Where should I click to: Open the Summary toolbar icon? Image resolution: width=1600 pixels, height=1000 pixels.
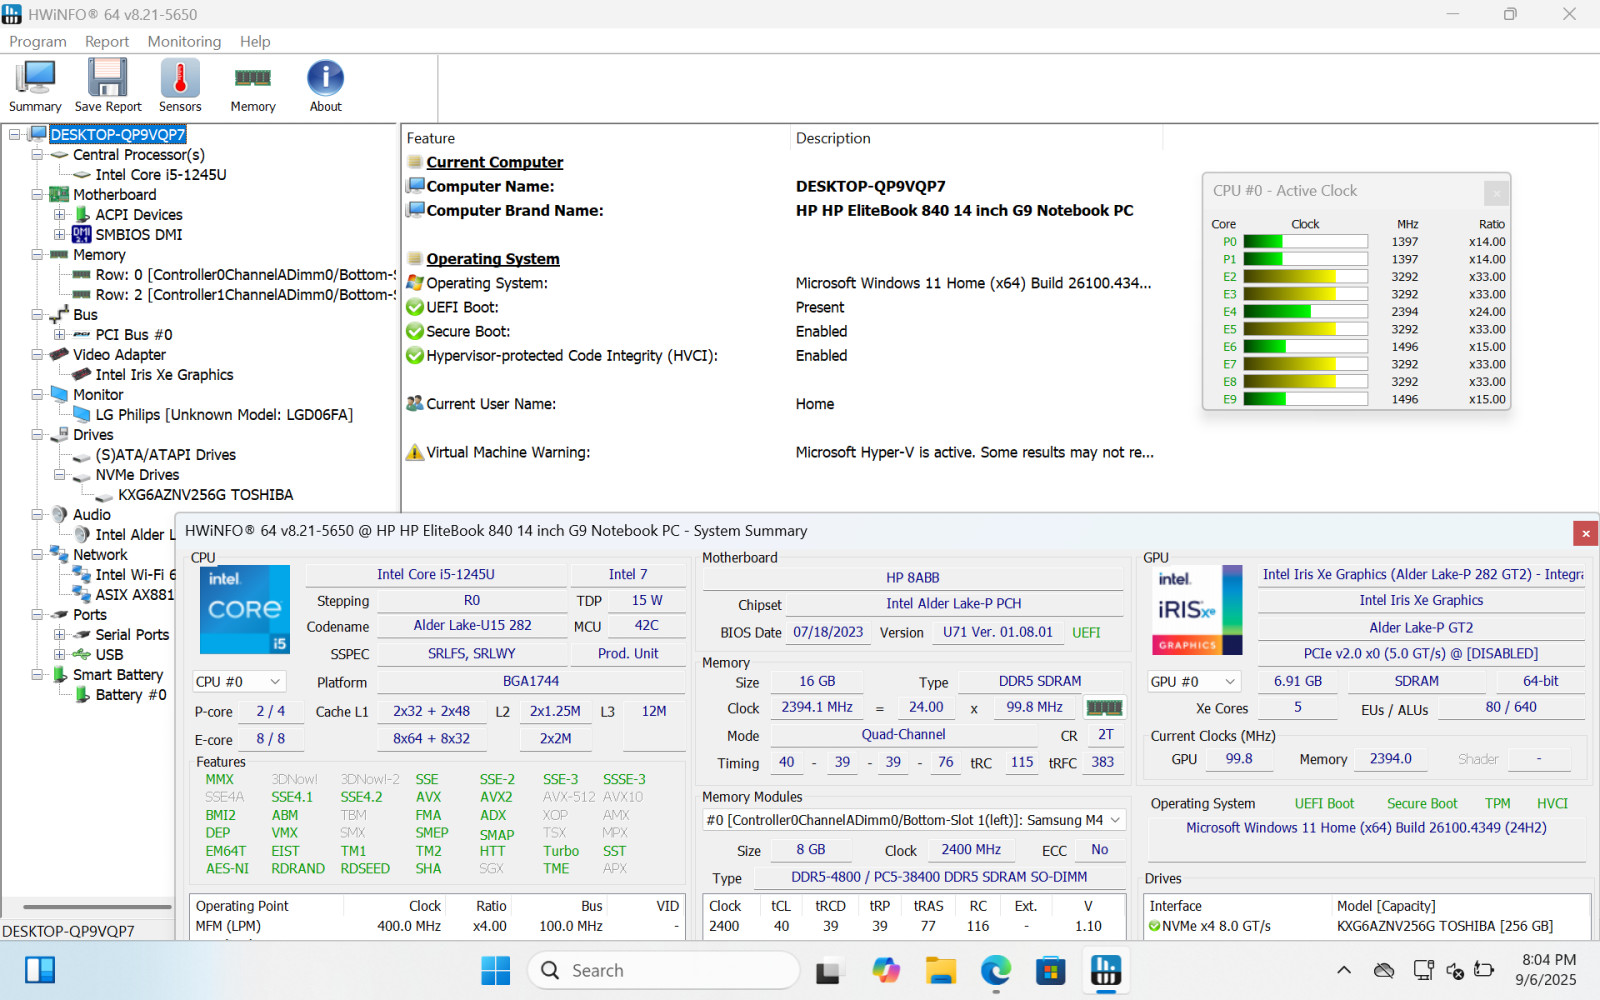[x=35, y=86]
